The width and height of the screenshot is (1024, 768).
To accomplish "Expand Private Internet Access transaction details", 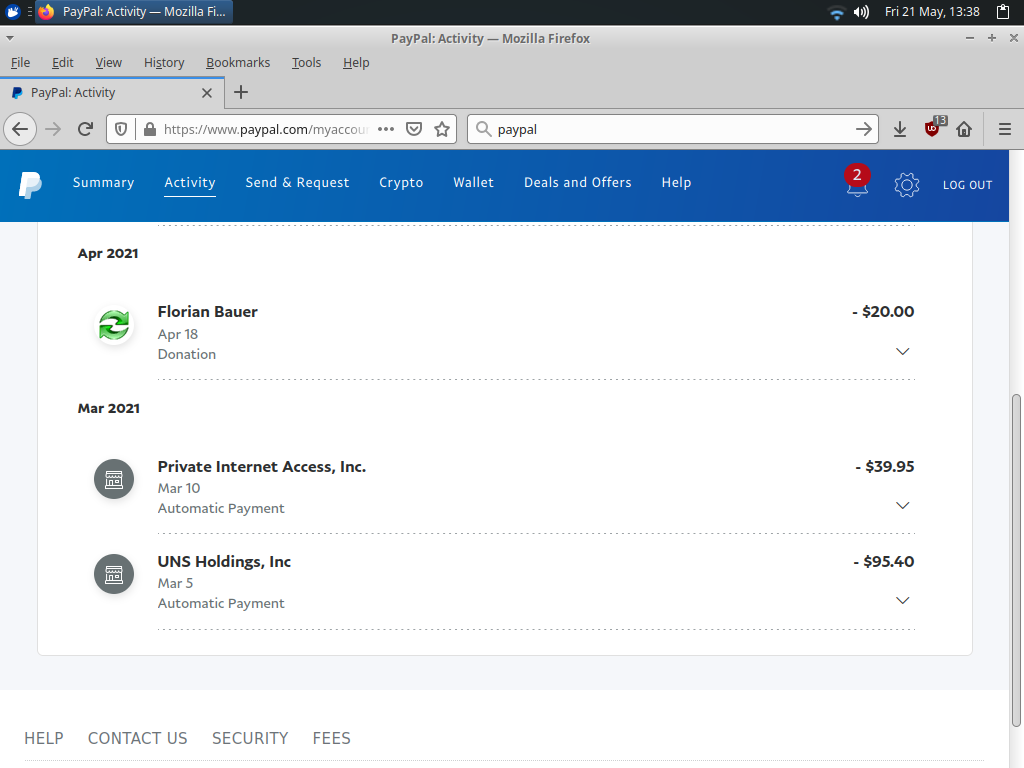I will click(903, 505).
